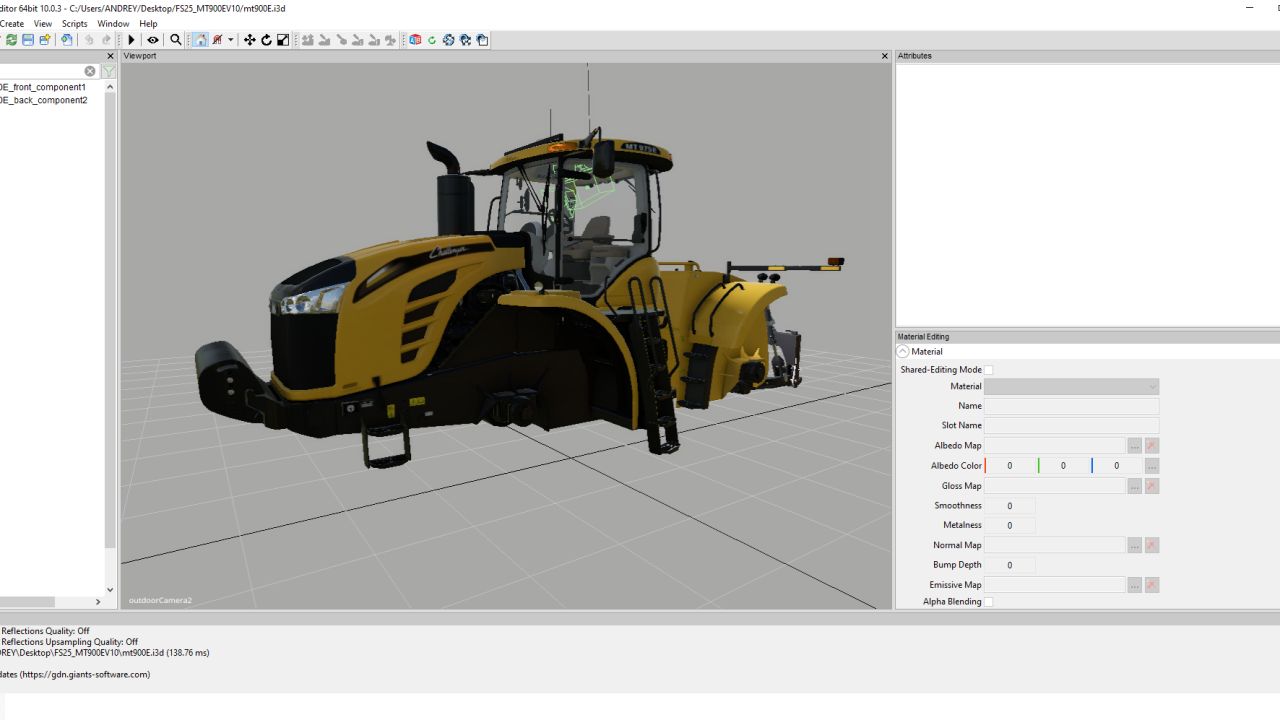Clear the Gloss Map with red X
Image resolution: width=1280 pixels, height=720 pixels.
pyautogui.click(x=1152, y=486)
